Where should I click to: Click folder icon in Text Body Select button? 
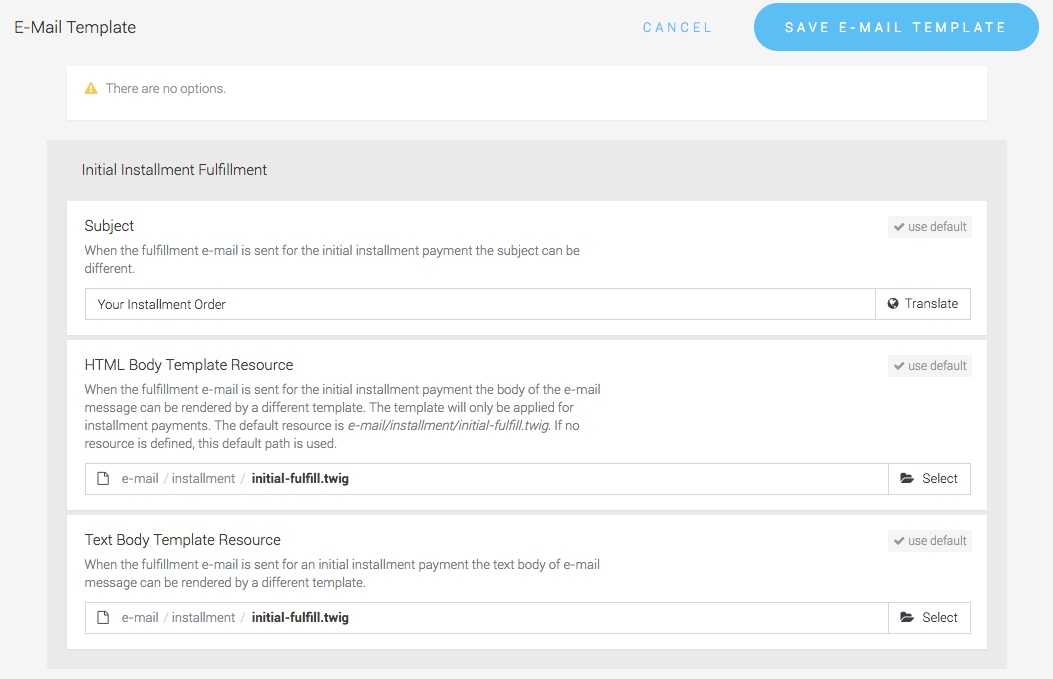907,618
